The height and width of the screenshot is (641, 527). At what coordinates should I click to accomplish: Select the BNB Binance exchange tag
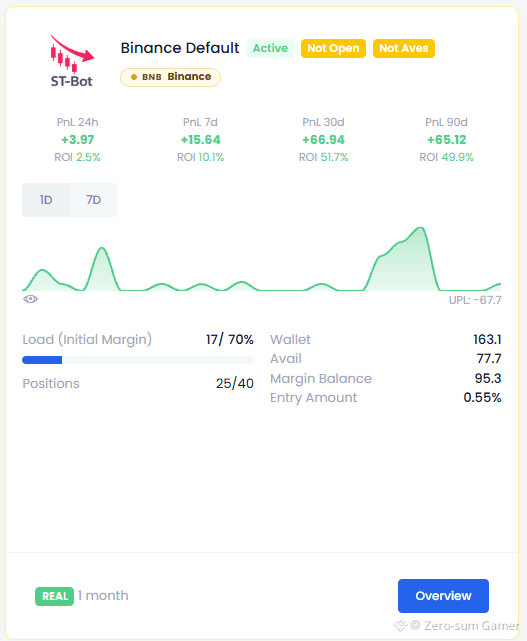click(x=170, y=77)
